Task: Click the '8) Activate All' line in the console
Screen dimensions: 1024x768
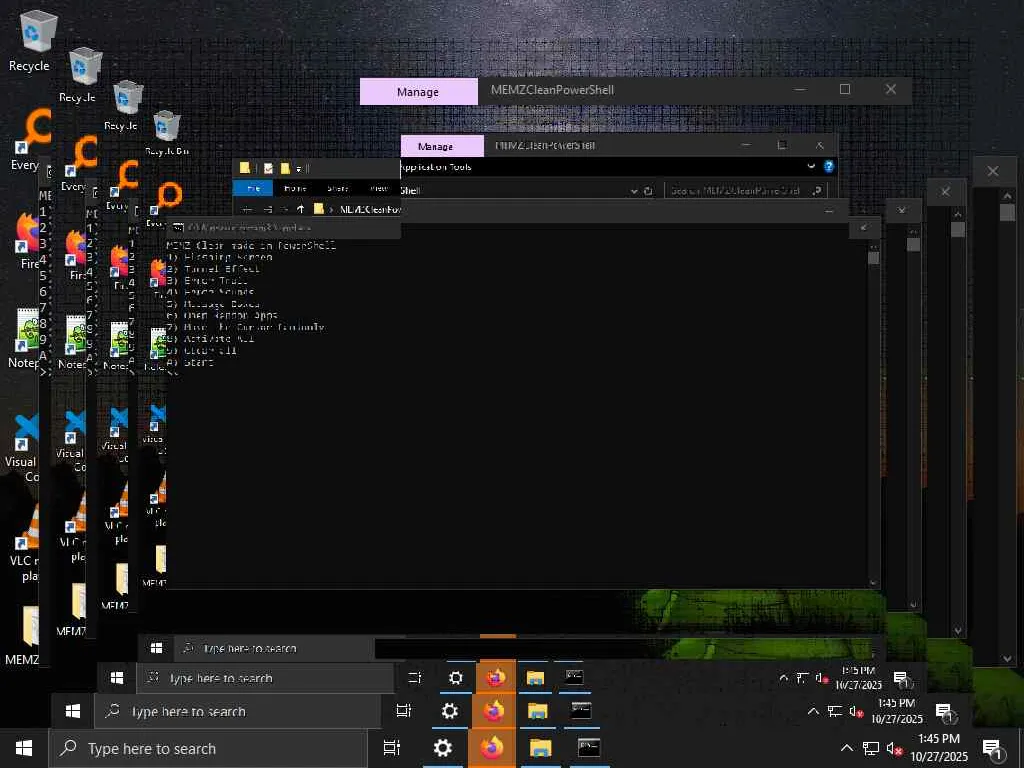Action: pyautogui.click(x=210, y=338)
